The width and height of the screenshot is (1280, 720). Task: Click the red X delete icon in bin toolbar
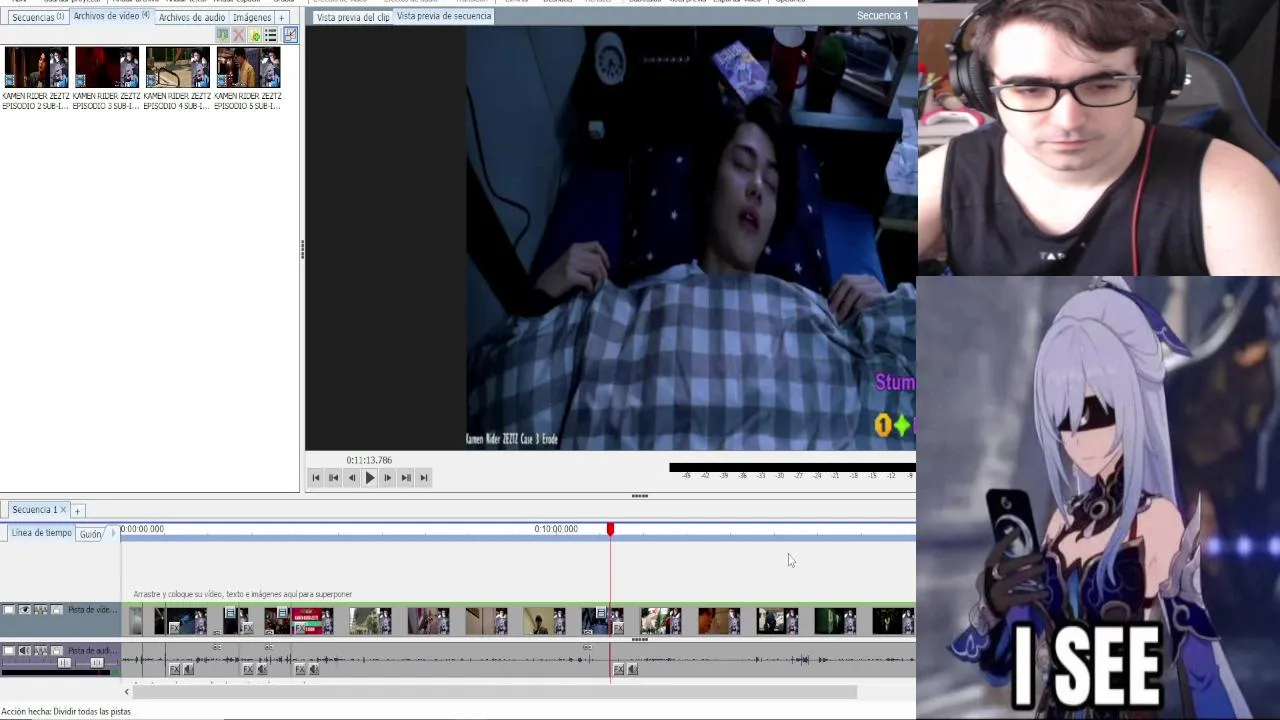238,35
